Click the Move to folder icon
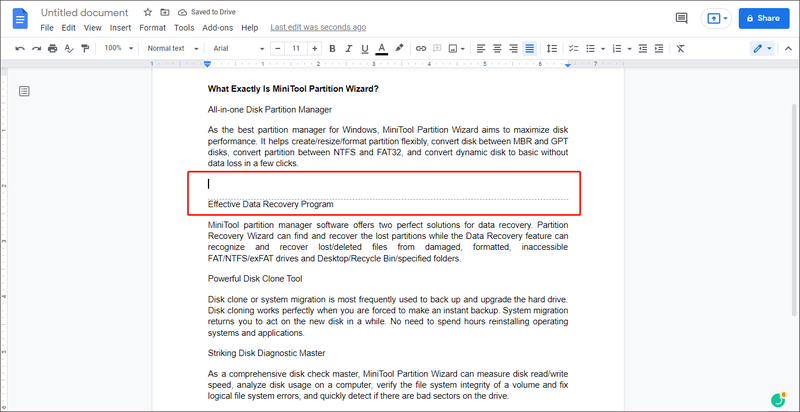 [x=164, y=12]
